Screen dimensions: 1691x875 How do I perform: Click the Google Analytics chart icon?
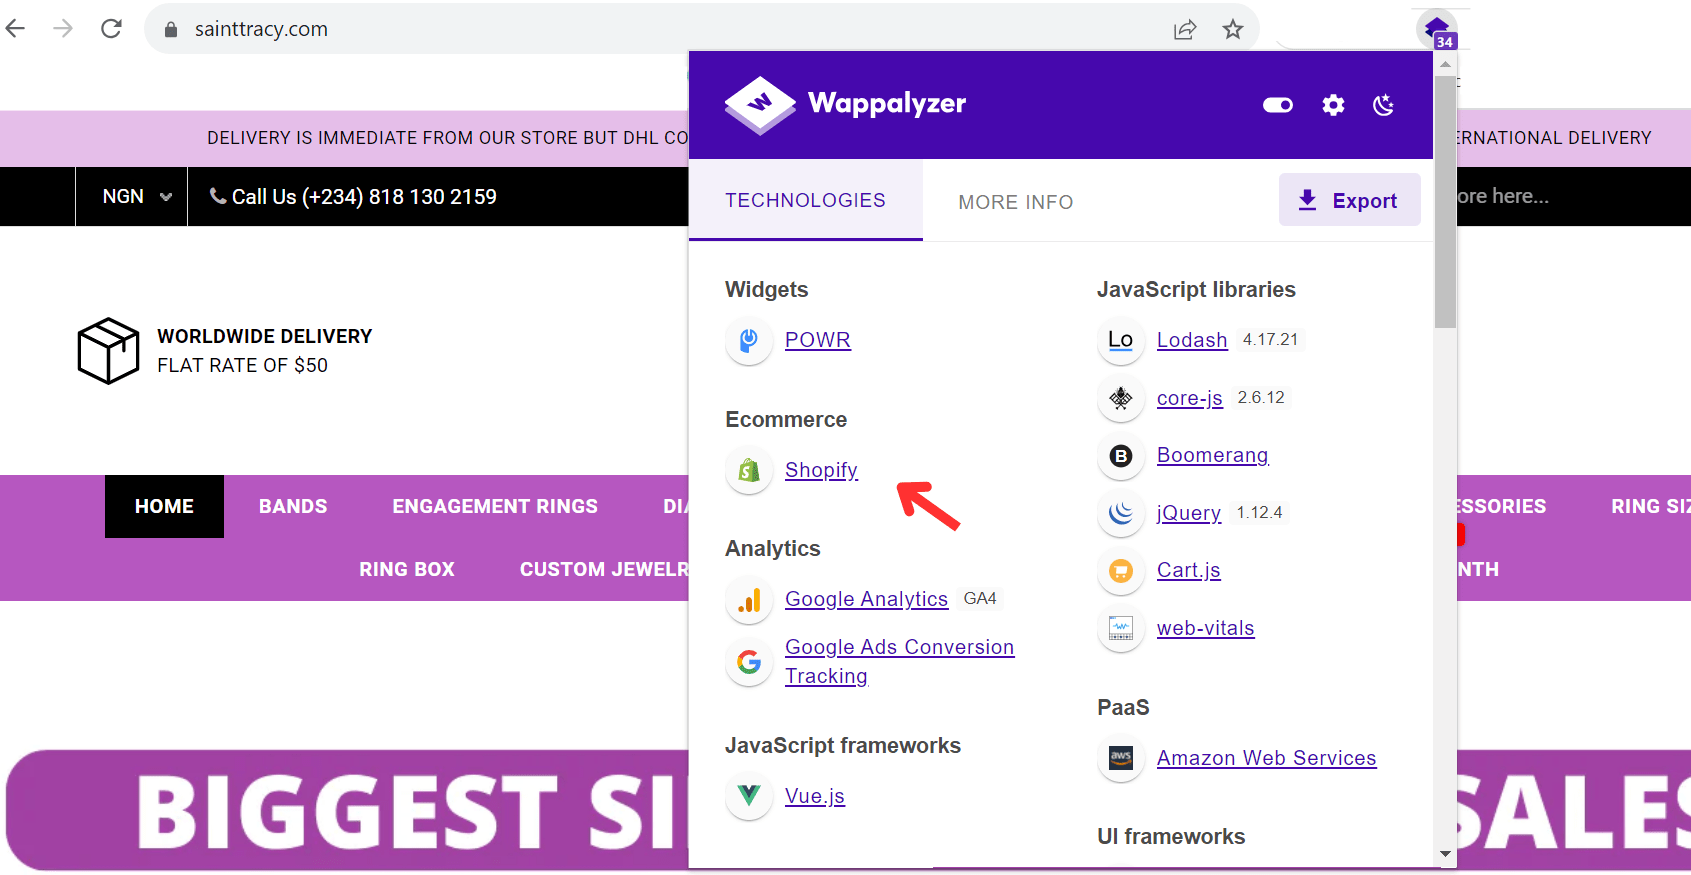[x=749, y=600]
